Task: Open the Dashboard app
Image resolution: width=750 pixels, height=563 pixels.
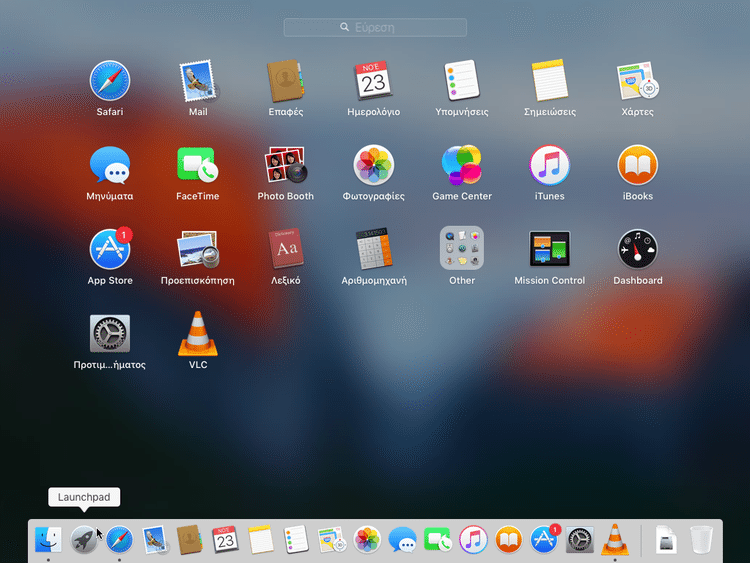Action: (x=638, y=249)
